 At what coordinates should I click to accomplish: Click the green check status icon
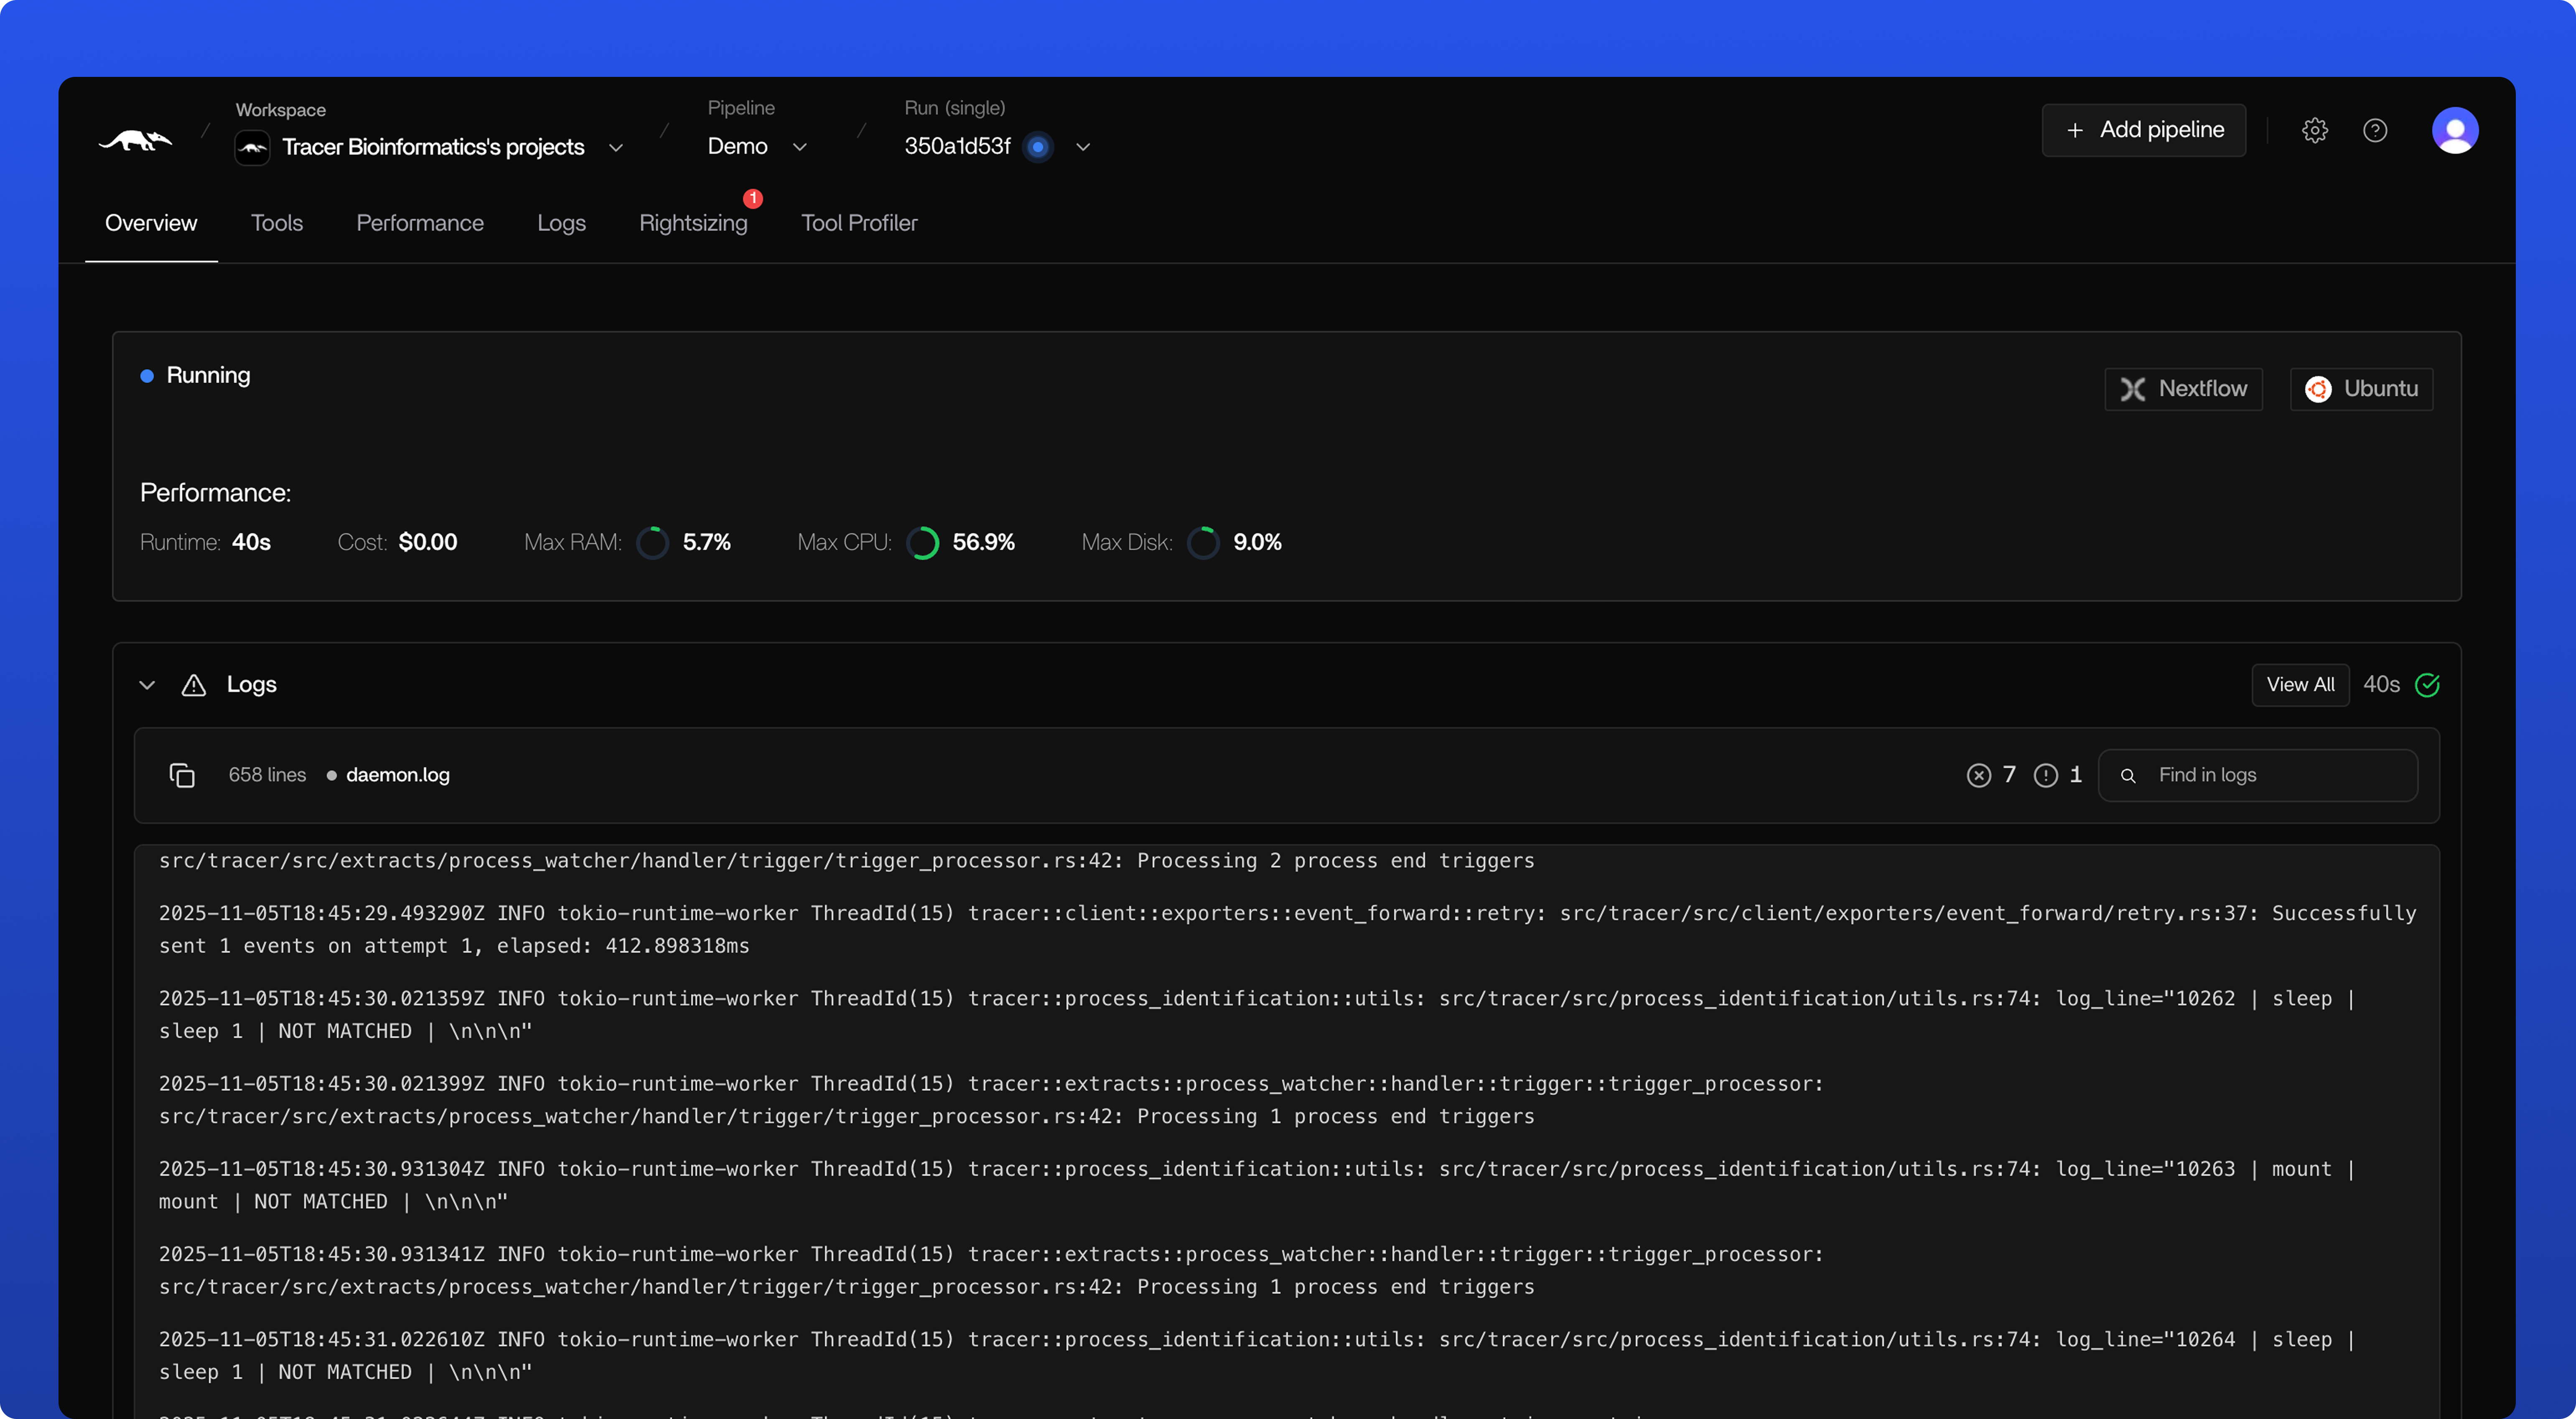point(2427,685)
